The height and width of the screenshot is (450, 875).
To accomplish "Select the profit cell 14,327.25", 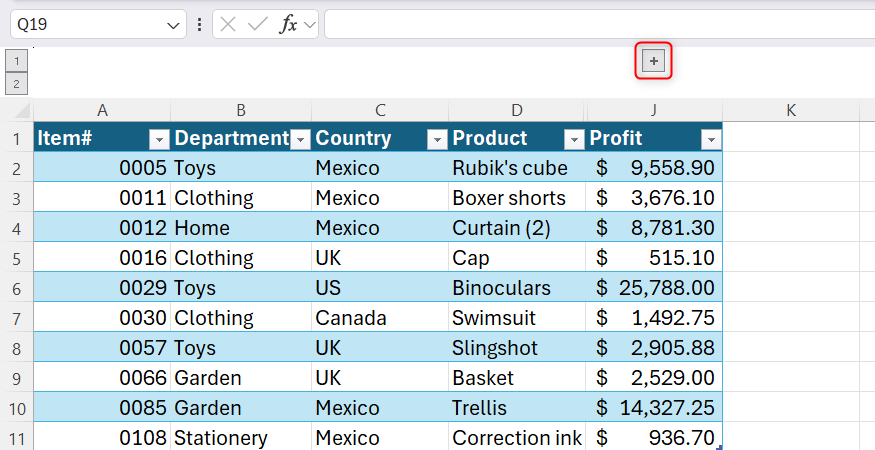I will click(x=654, y=408).
